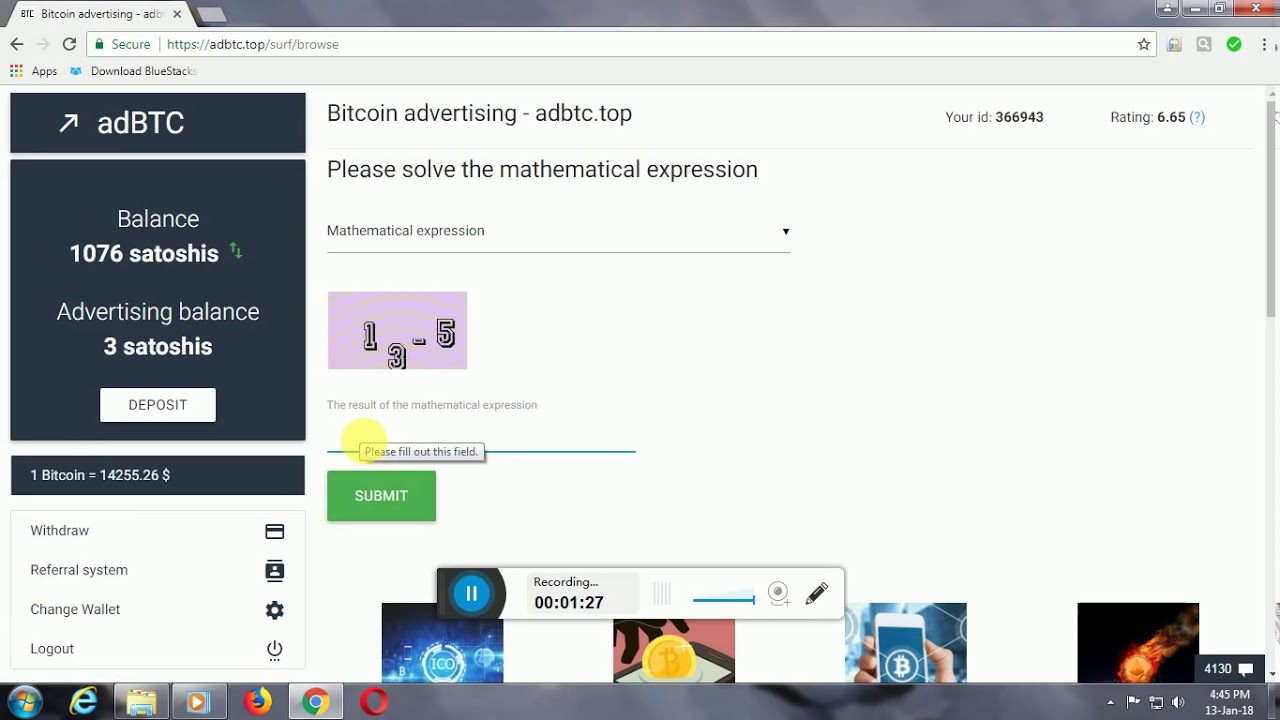The image size is (1280, 720).
Task: Launch Internet Explorer from the taskbar
Action: [x=83, y=702]
